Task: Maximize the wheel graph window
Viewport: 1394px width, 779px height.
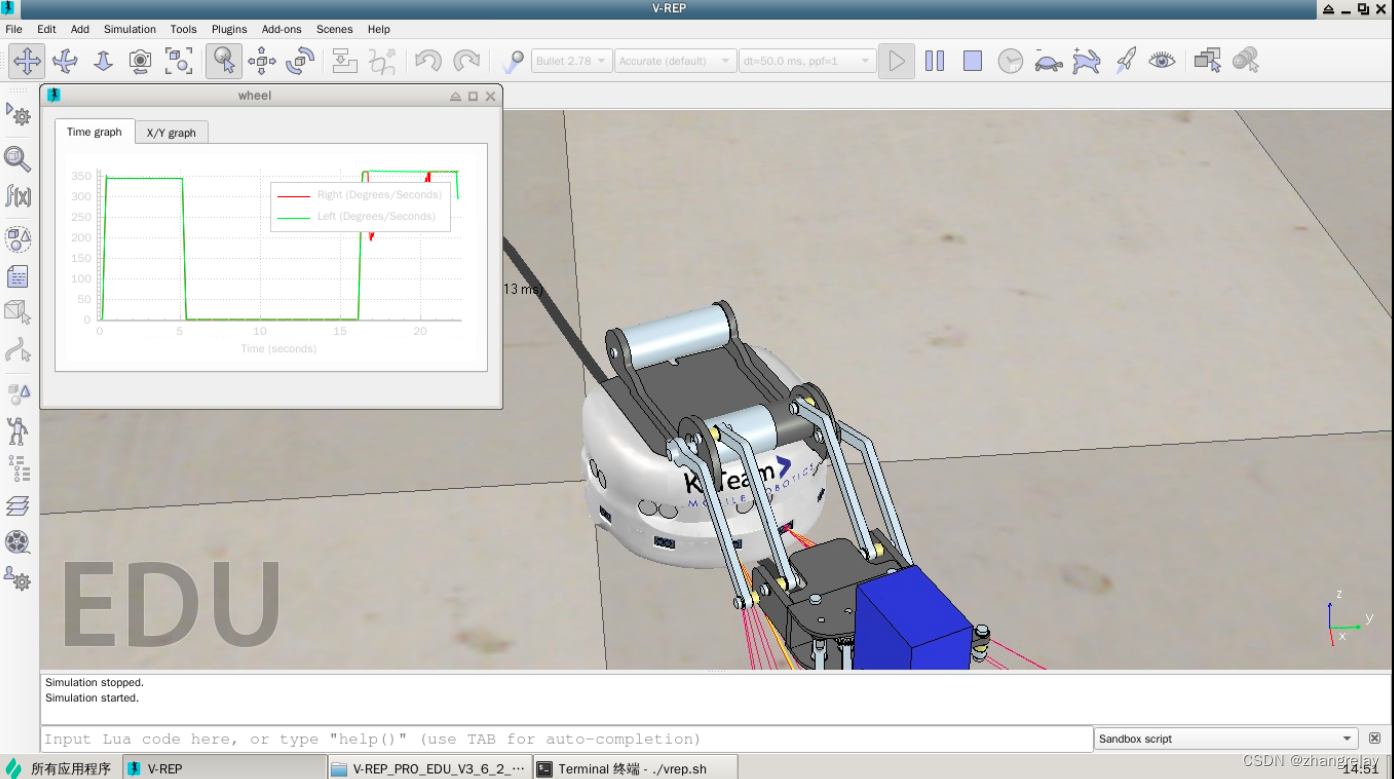Action: tap(473, 96)
